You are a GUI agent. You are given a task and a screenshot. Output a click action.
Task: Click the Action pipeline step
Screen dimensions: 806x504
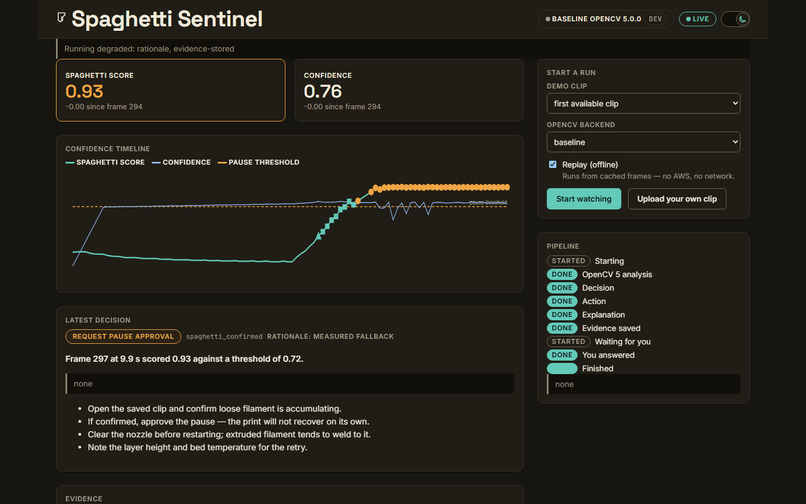tap(594, 301)
